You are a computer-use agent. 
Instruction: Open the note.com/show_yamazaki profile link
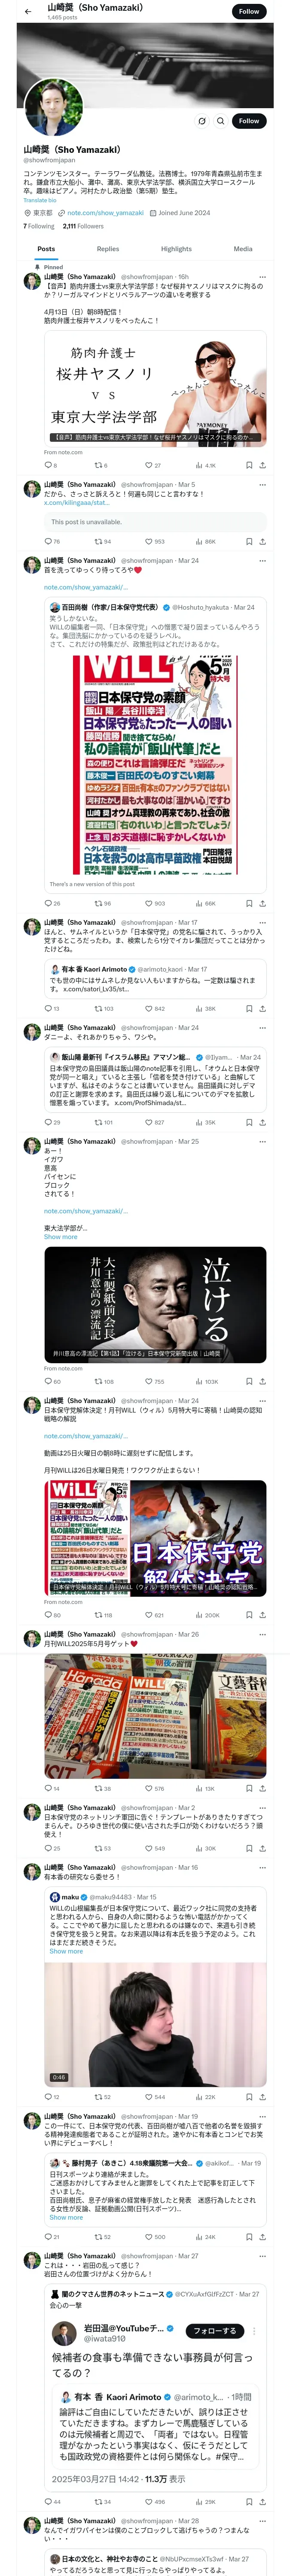106,212
